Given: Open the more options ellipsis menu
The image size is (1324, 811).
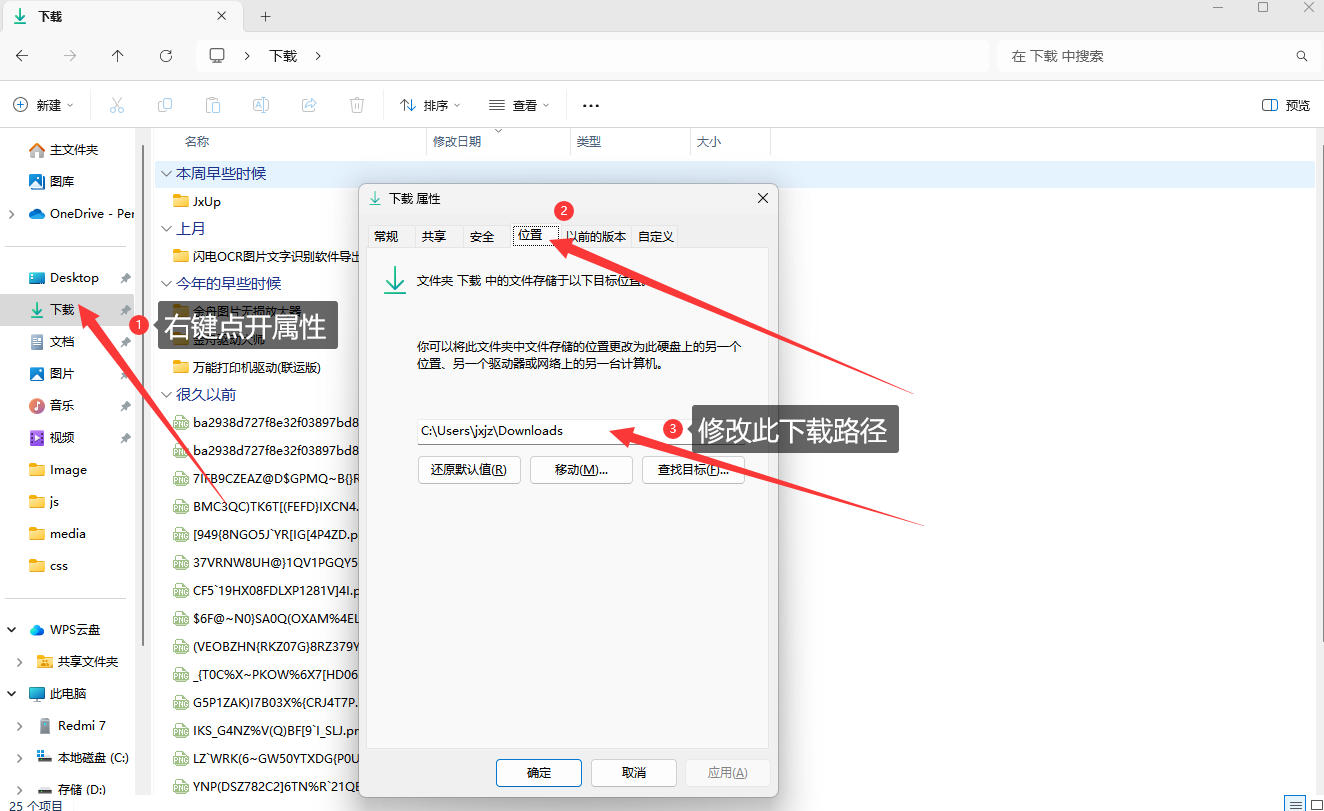Looking at the screenshot, I should 591,105.
